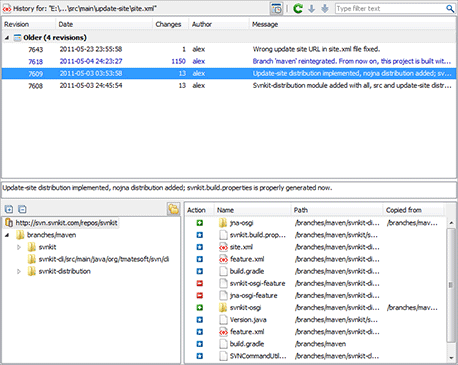Click in the Type filter text field
The image size is (458, 365).
point(390,9)
